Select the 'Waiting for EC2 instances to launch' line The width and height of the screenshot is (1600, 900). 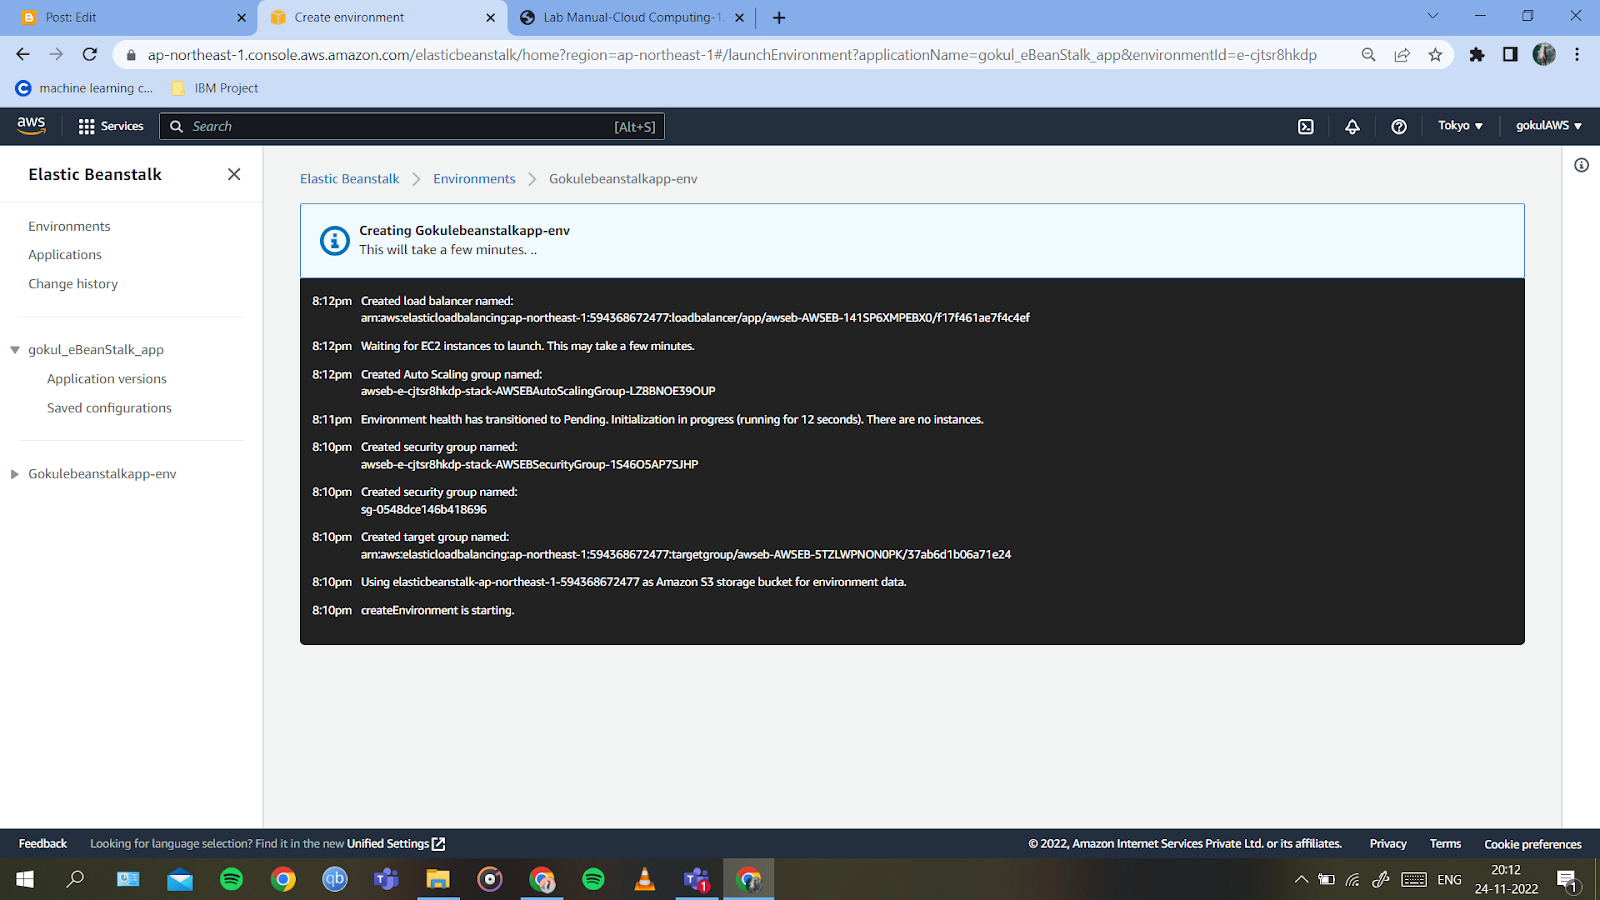click(x=527, y=346)
